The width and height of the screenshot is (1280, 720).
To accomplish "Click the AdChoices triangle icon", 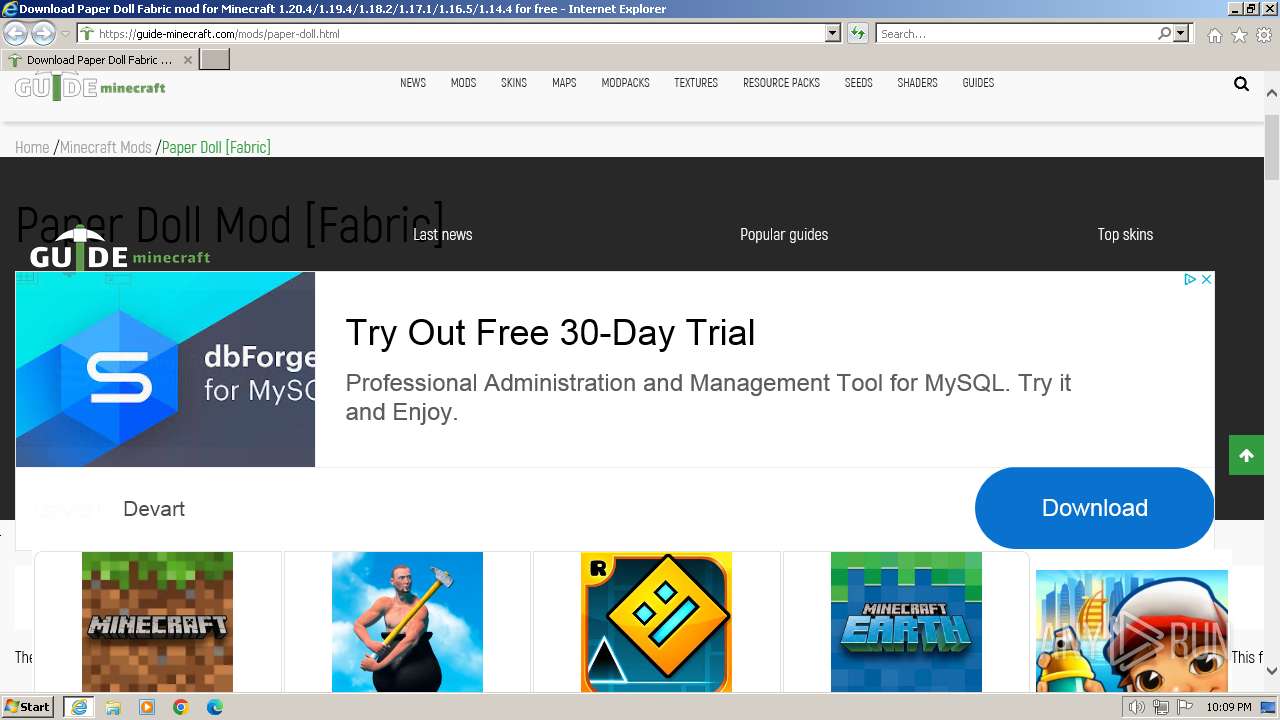I will [1190, 279].
